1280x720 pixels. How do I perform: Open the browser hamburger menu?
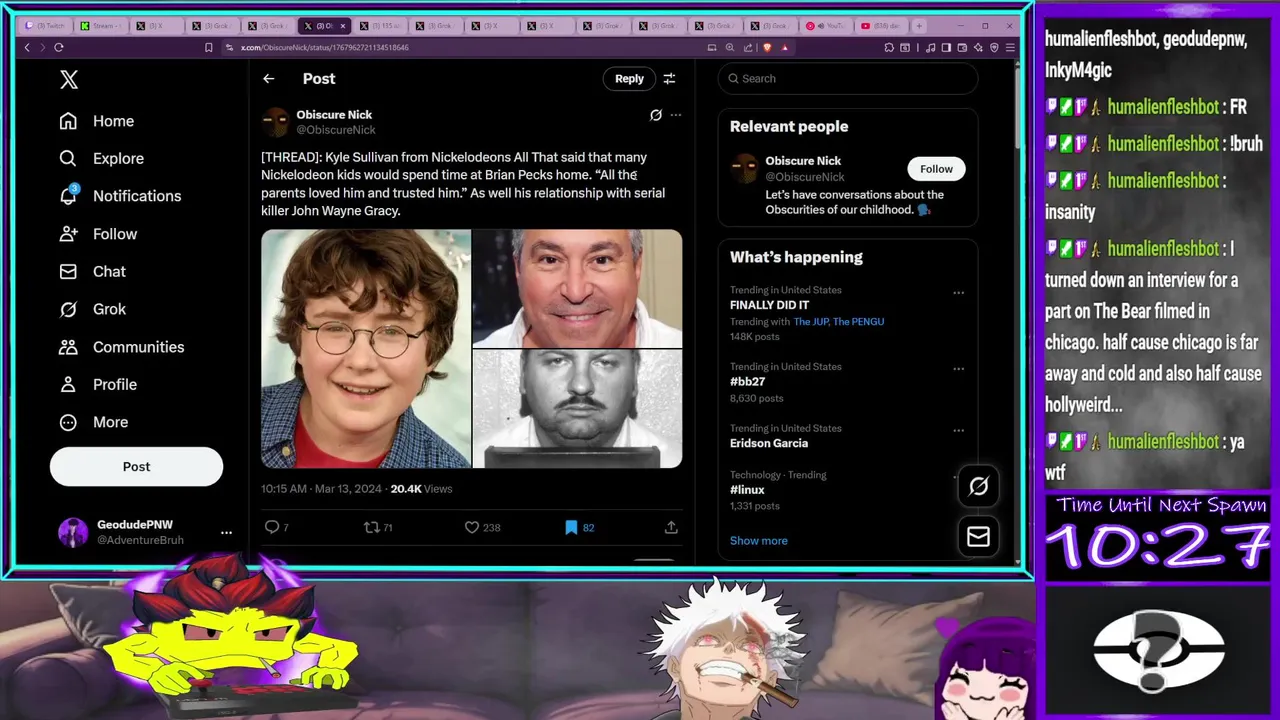pyautogui.click(x=1011, y=47)
